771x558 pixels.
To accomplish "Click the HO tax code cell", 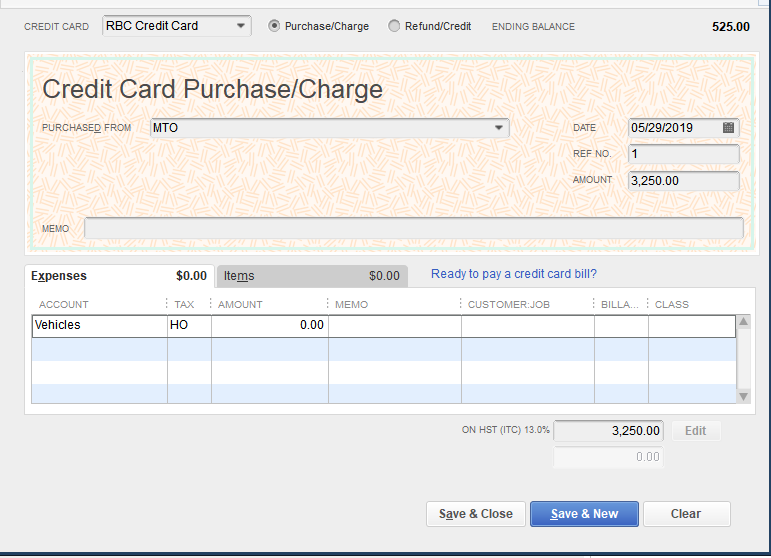I will pyautogui.click(x=189, y=325).
